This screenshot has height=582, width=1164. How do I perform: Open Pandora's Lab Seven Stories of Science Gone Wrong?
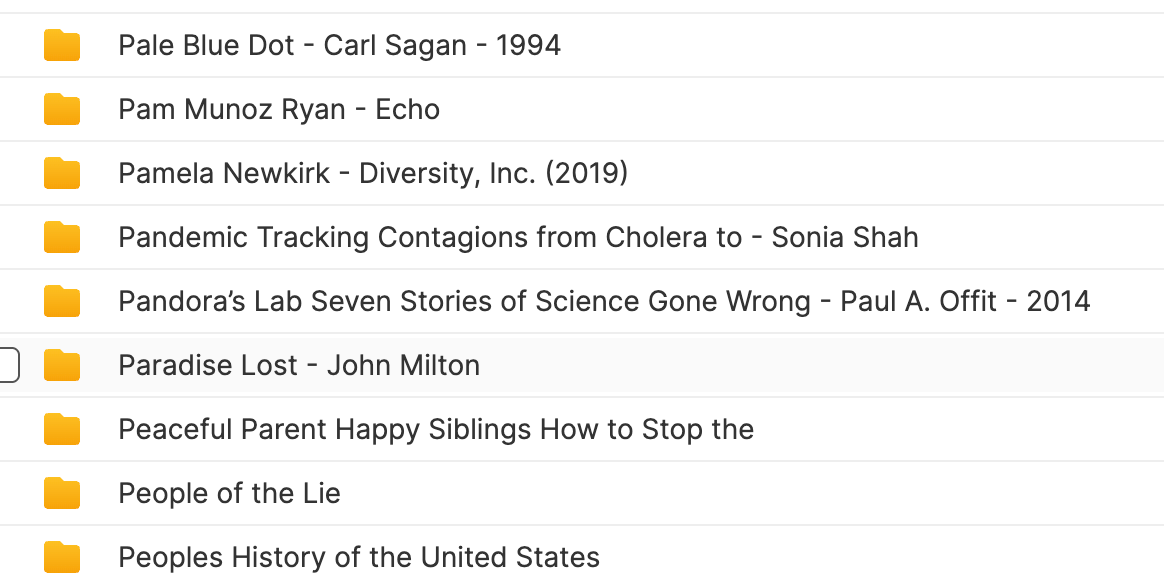[x=604, y=301]
